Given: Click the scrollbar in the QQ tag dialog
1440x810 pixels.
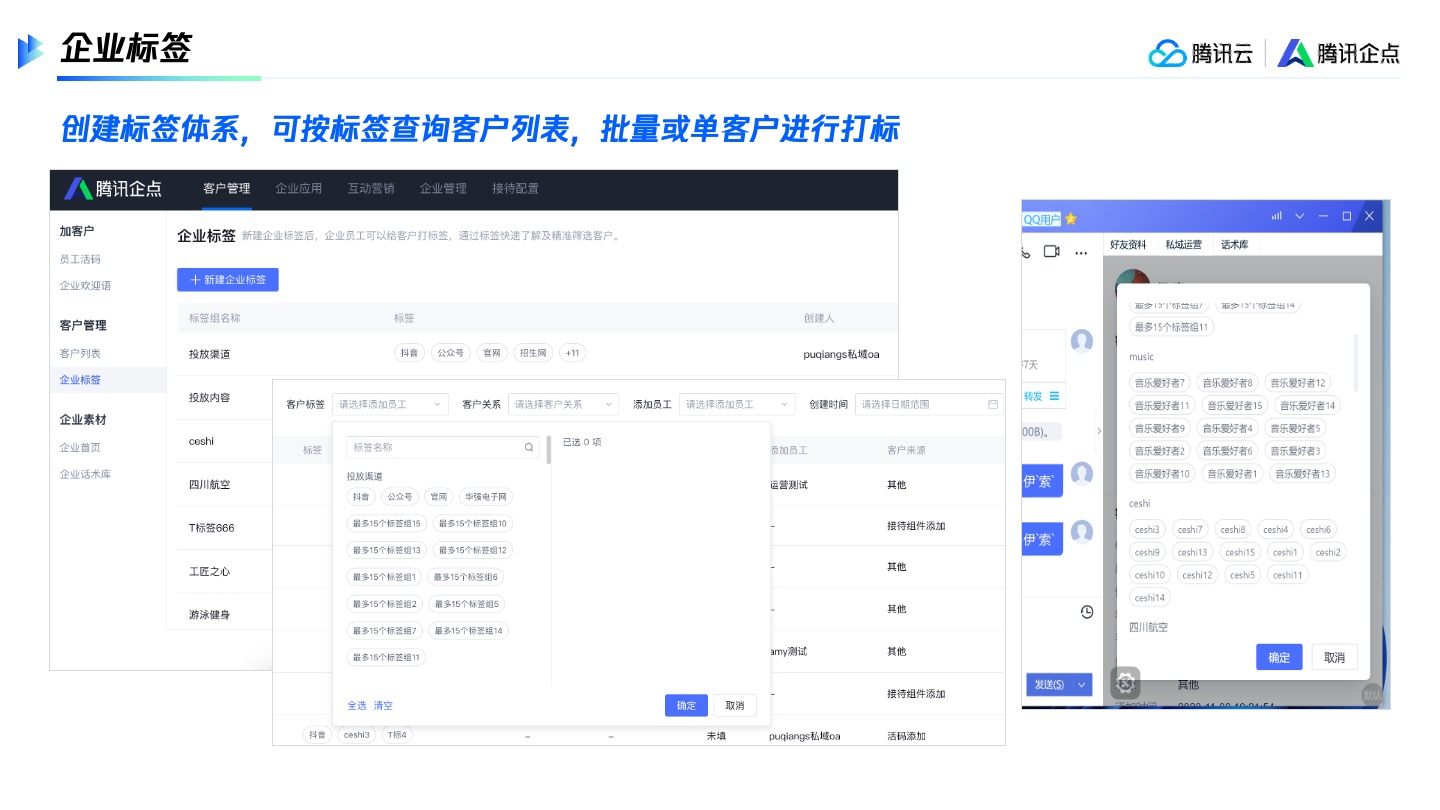Looking at the screenshot, I should pos(1356,362).
